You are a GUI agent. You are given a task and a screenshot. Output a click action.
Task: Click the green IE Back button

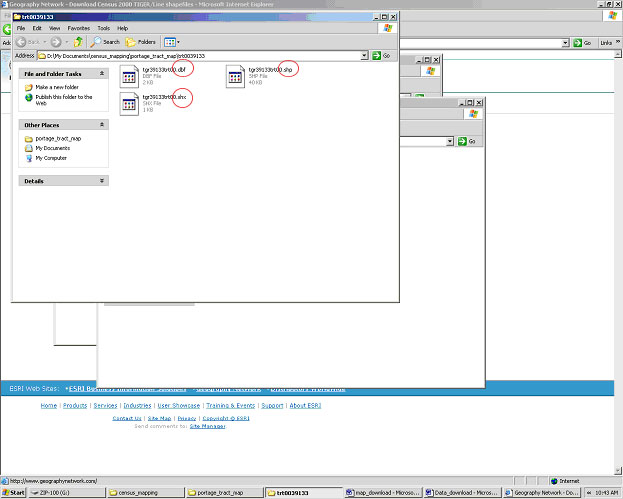pos(7,29)
